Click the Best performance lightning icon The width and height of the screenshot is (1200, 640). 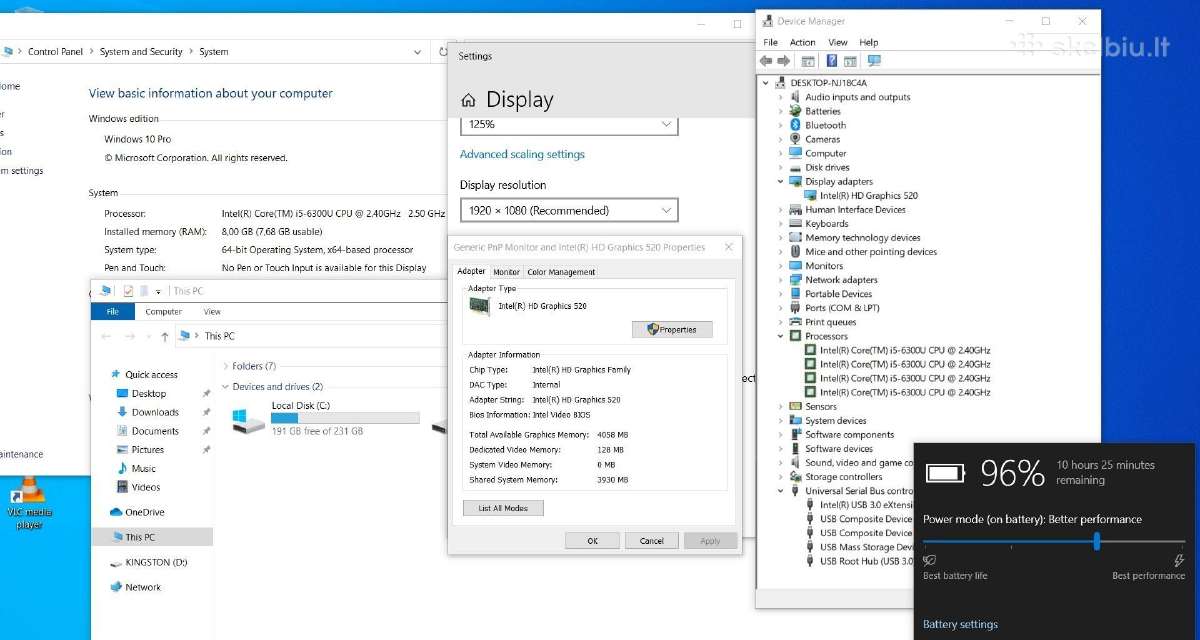[1179, 561]
